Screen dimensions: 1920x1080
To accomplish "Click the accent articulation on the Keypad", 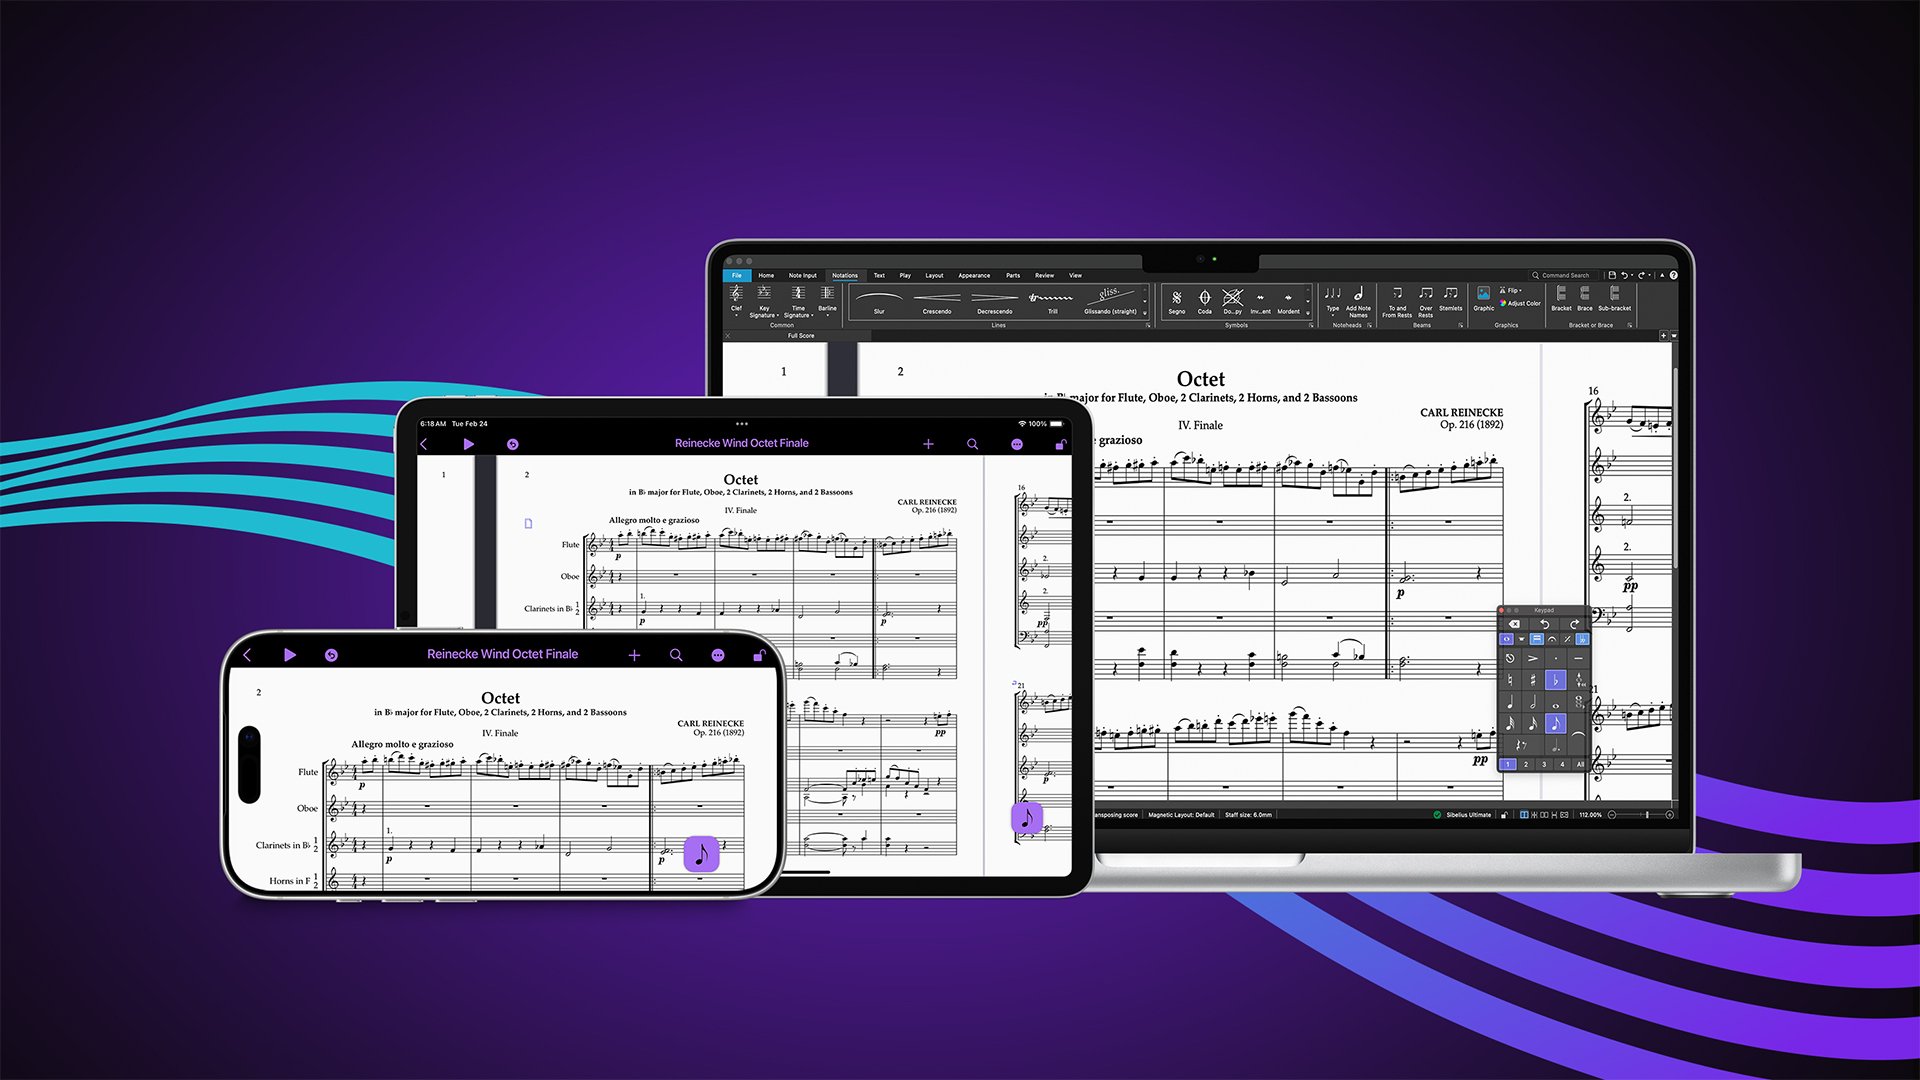I will (1533, 658).
